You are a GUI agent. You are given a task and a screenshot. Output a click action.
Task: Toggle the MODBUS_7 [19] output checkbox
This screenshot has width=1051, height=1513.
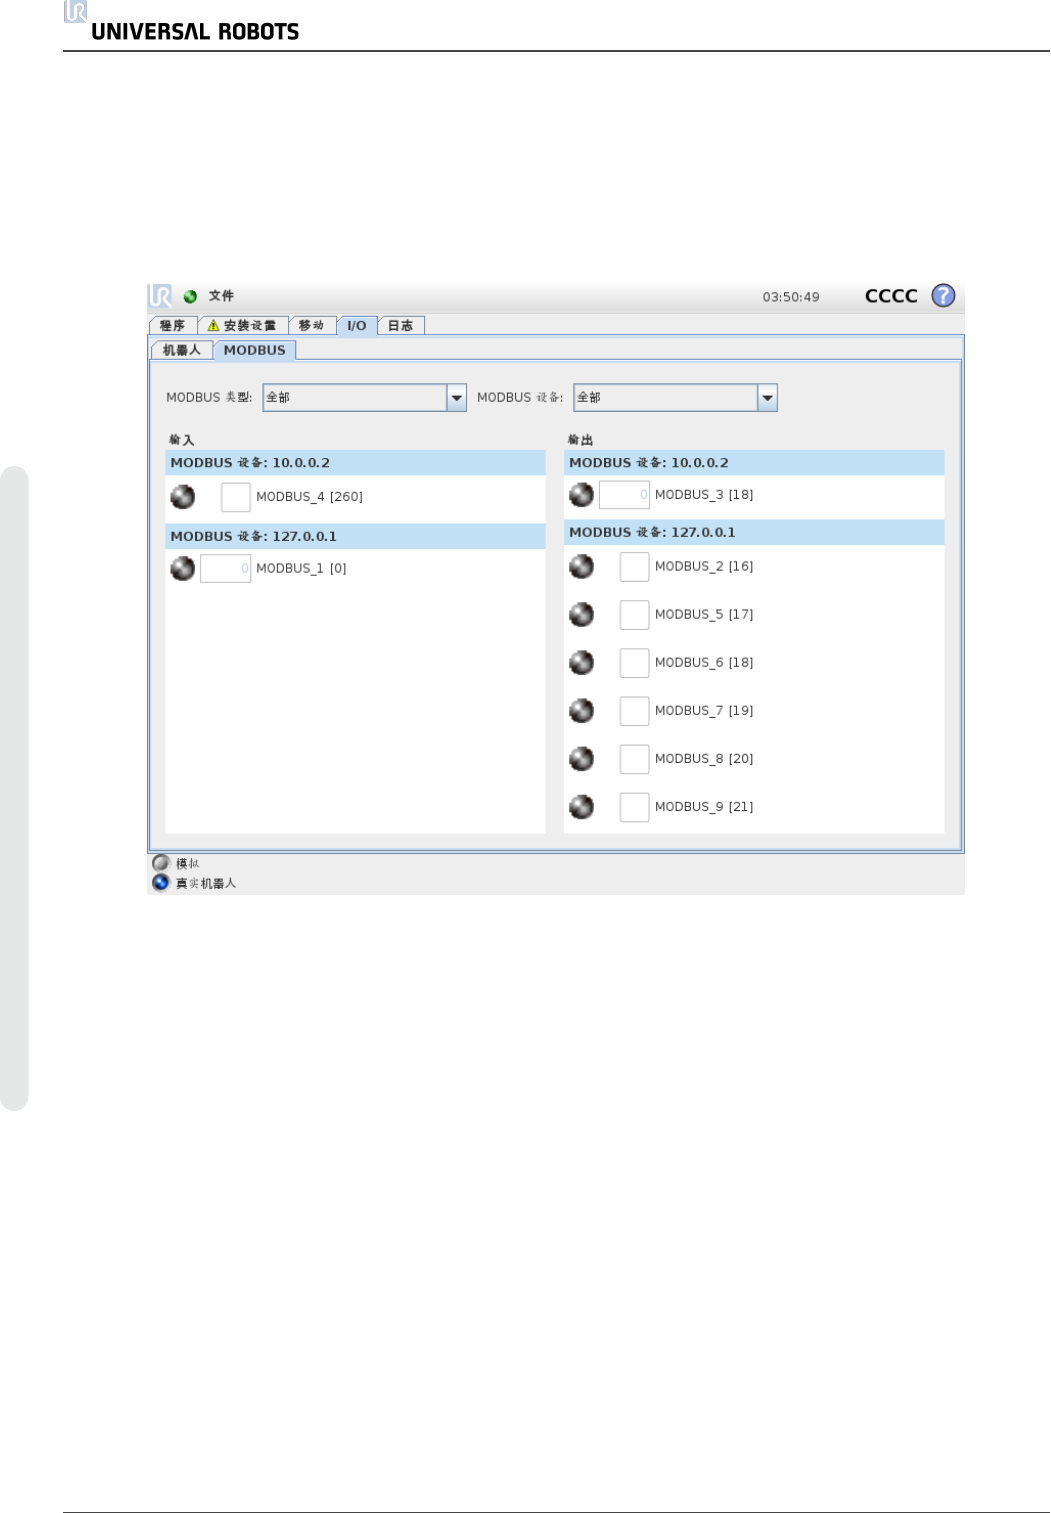point(634,711)
